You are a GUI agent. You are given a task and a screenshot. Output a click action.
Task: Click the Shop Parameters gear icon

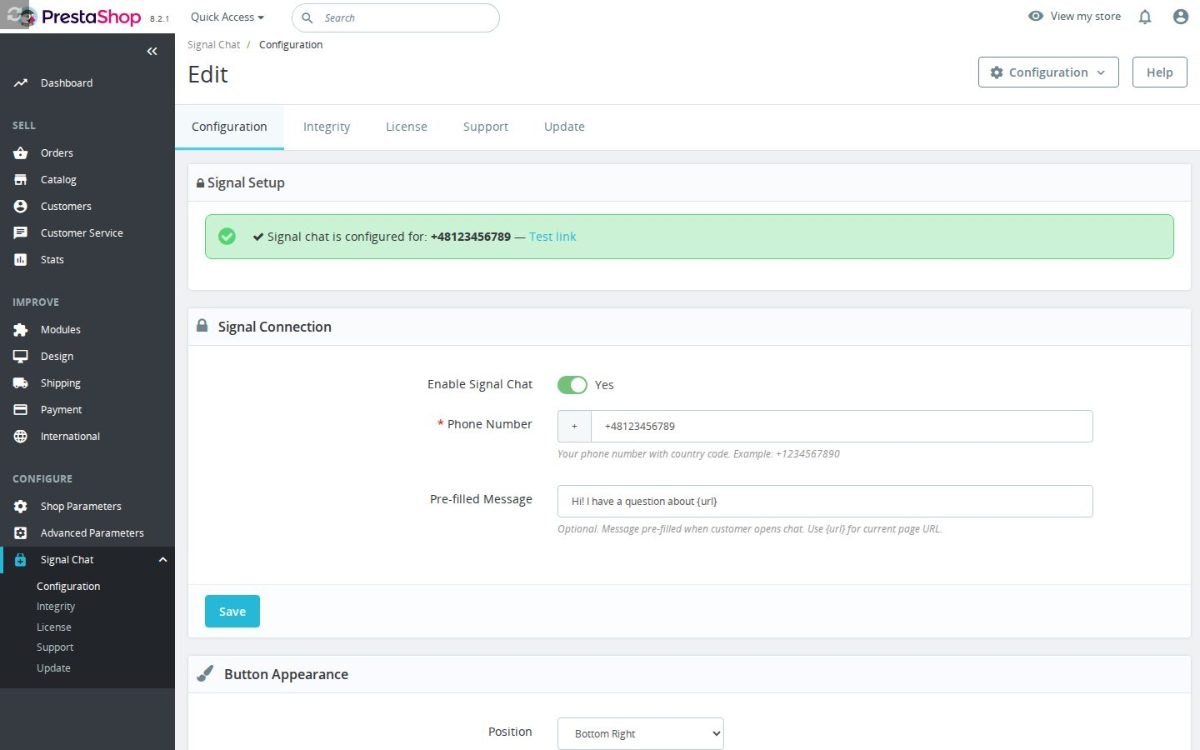point(20,506)
